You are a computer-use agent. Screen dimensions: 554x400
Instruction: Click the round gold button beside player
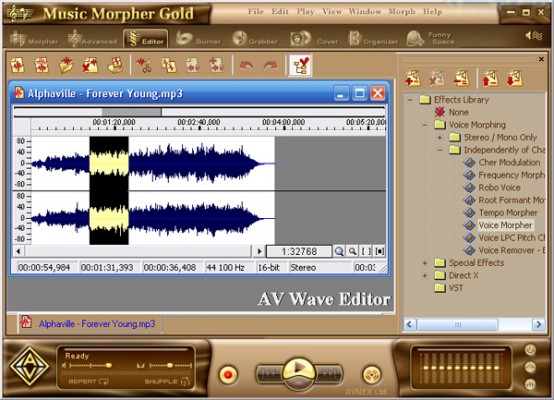pyautogui.click(x=372, y=375)
